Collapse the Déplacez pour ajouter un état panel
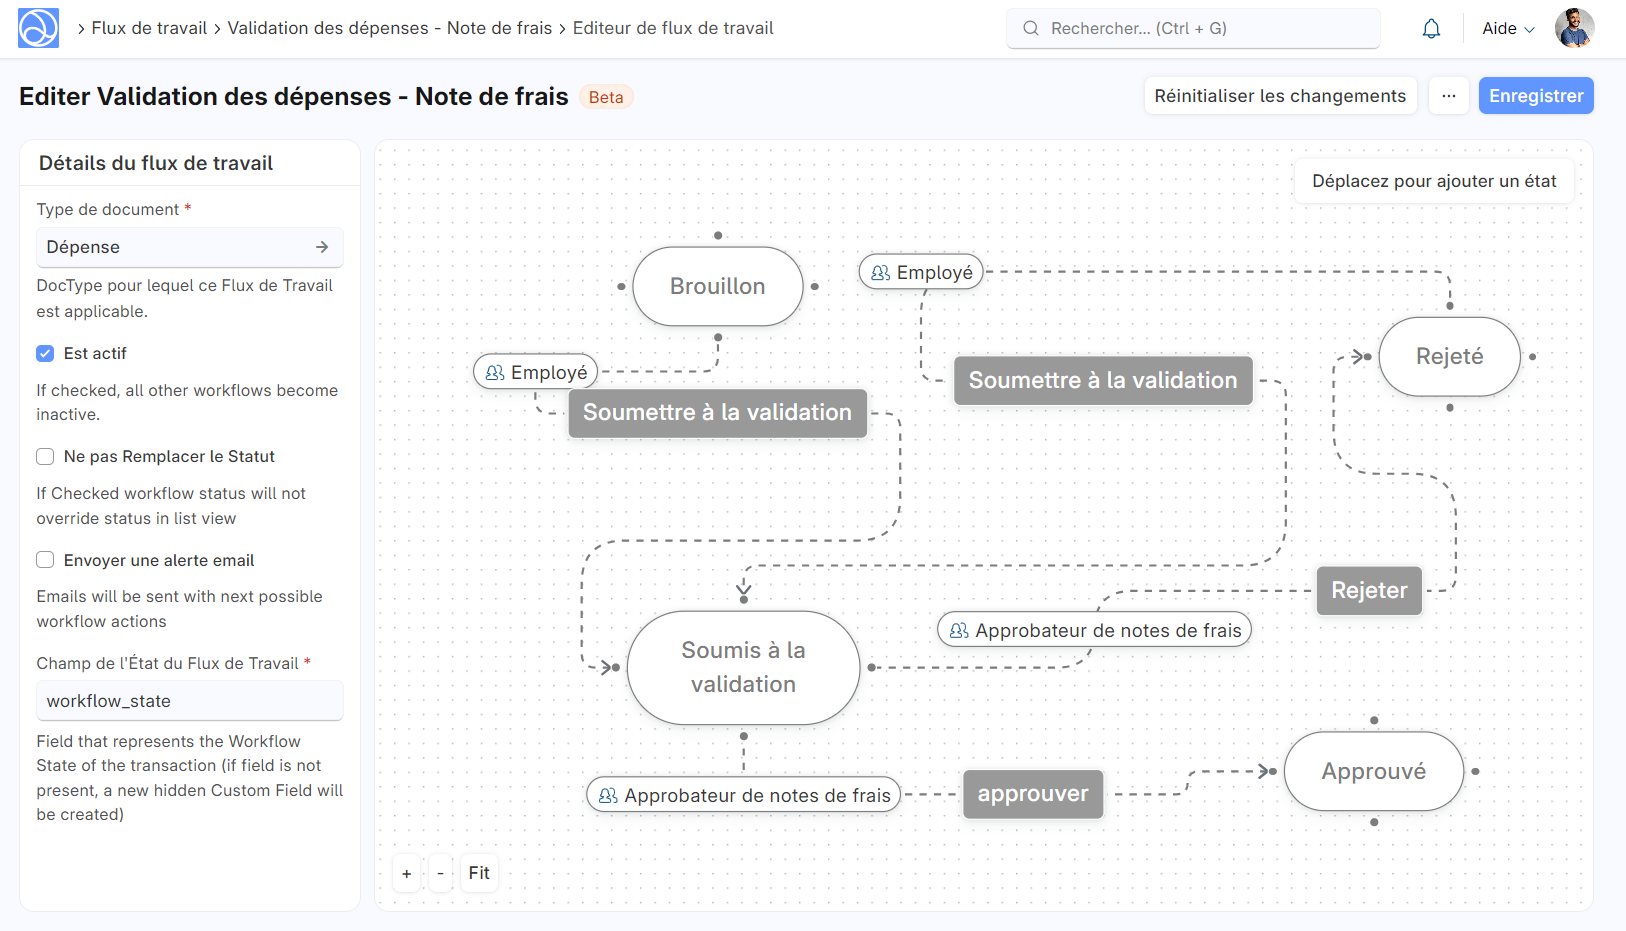The image size is (1626, 931). (x=1434, y=181)
